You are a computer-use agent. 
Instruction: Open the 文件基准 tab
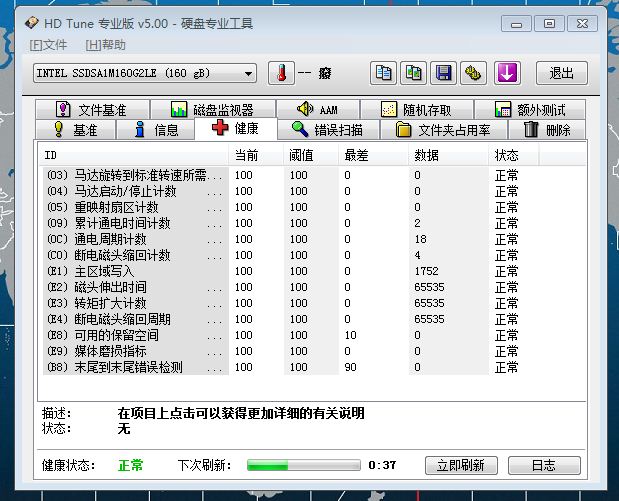(92, 109)
